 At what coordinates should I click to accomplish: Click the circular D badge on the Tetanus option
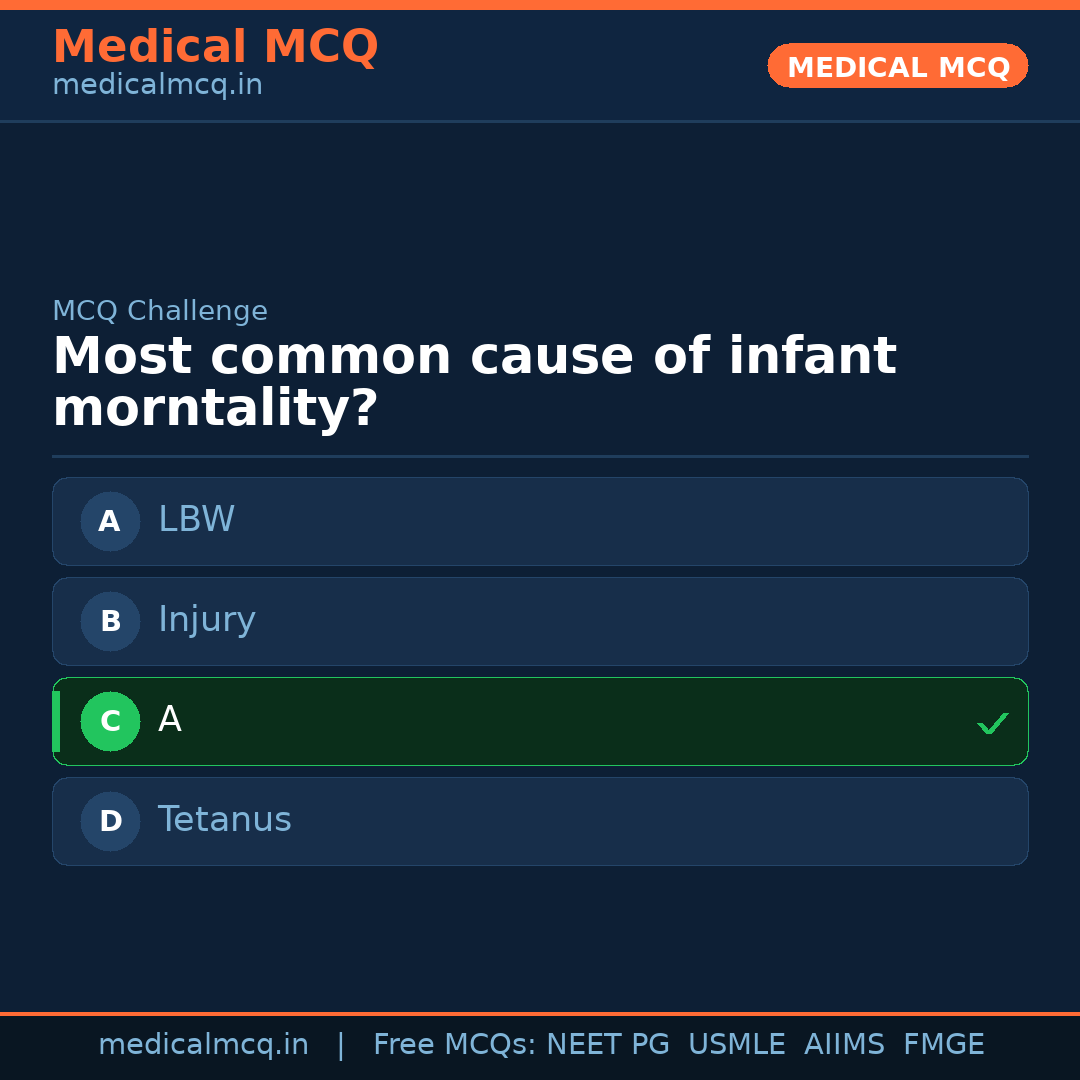pyautogui.click(x=110, y=821)
